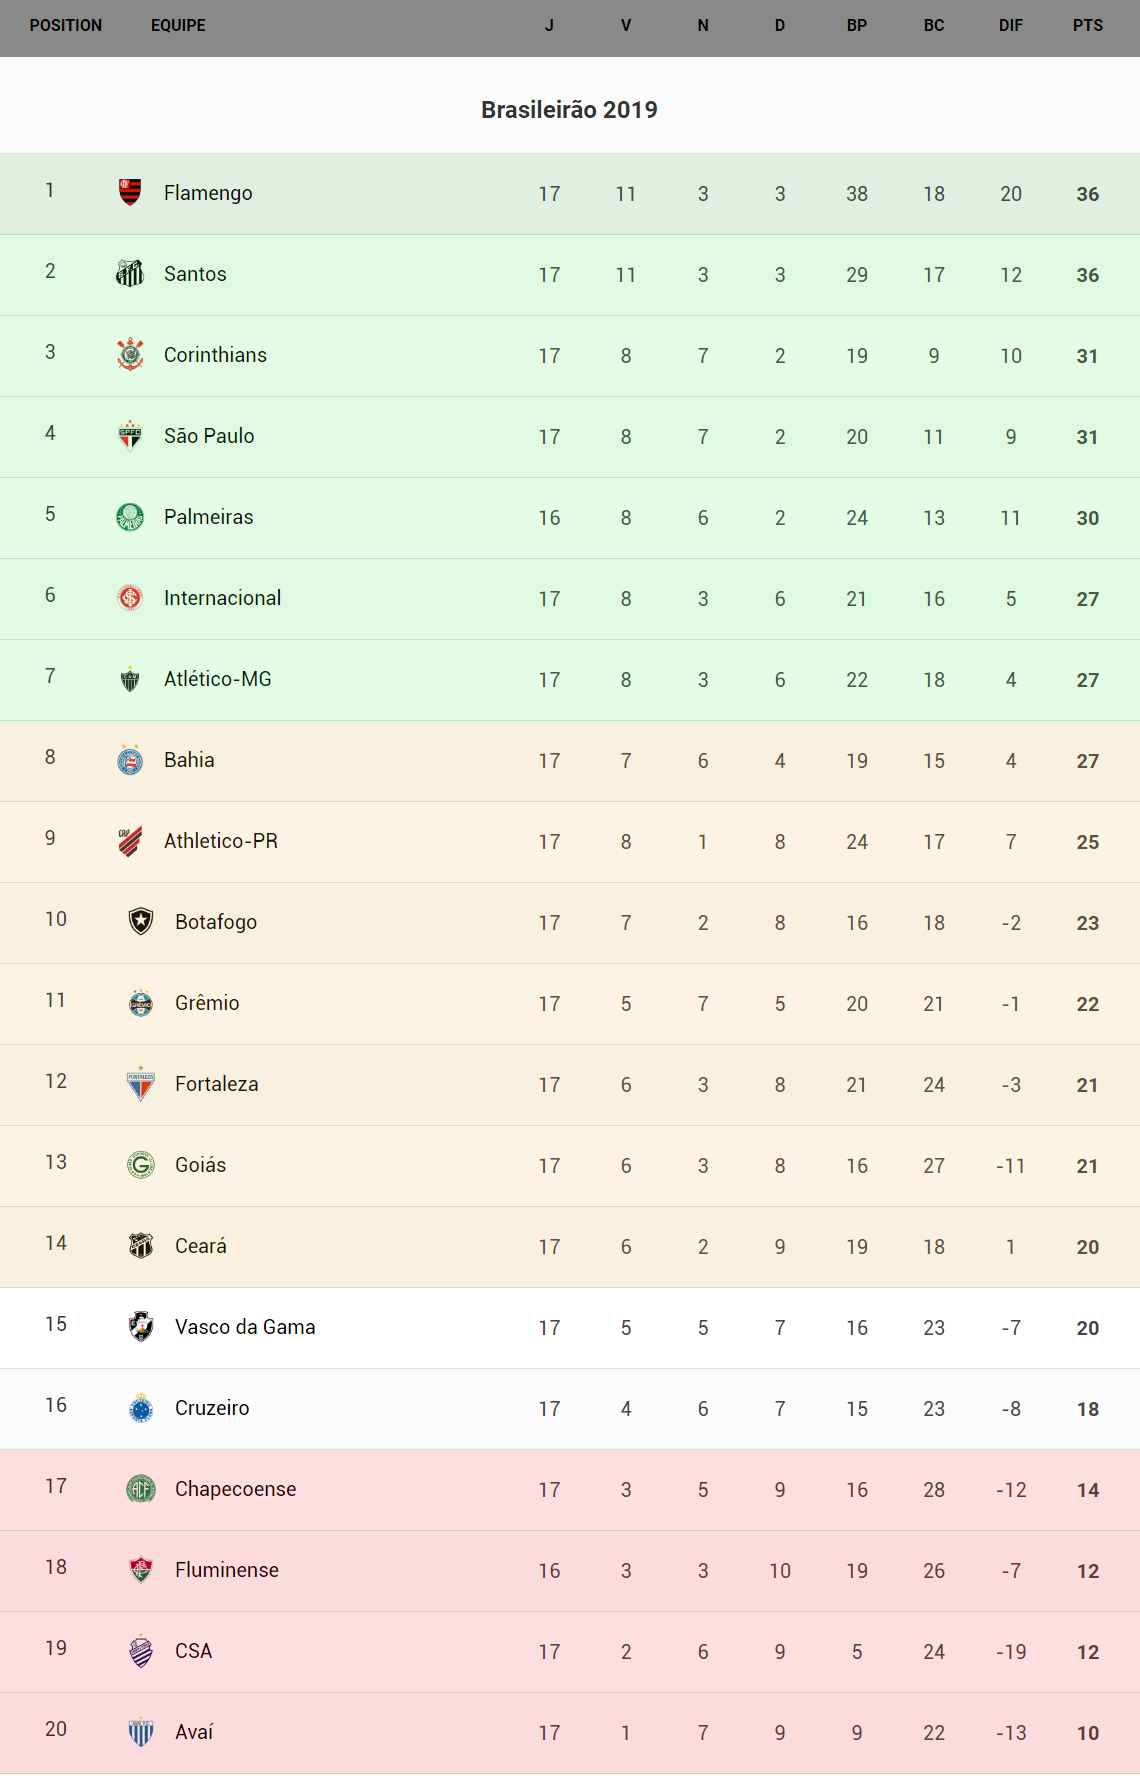Click the Cruzeiro blue crest
This screenshot has width=1140, height=1776.
pos(141,1408)
